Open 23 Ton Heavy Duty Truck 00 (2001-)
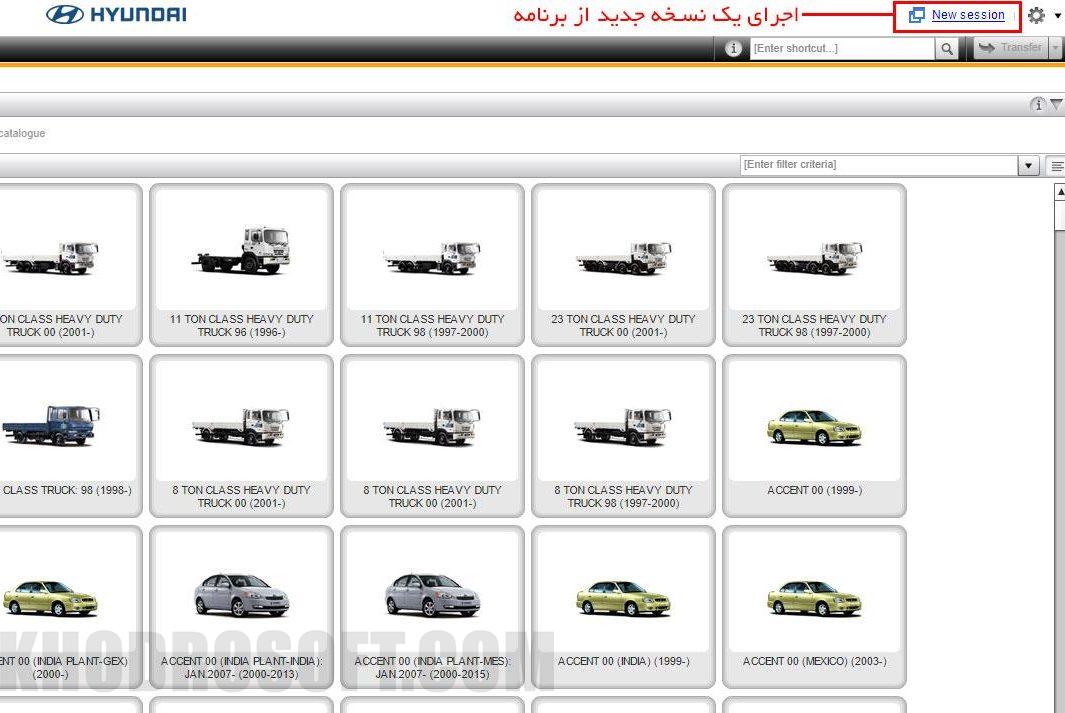Screen dimensions: 1065x713 coord(623,265)
